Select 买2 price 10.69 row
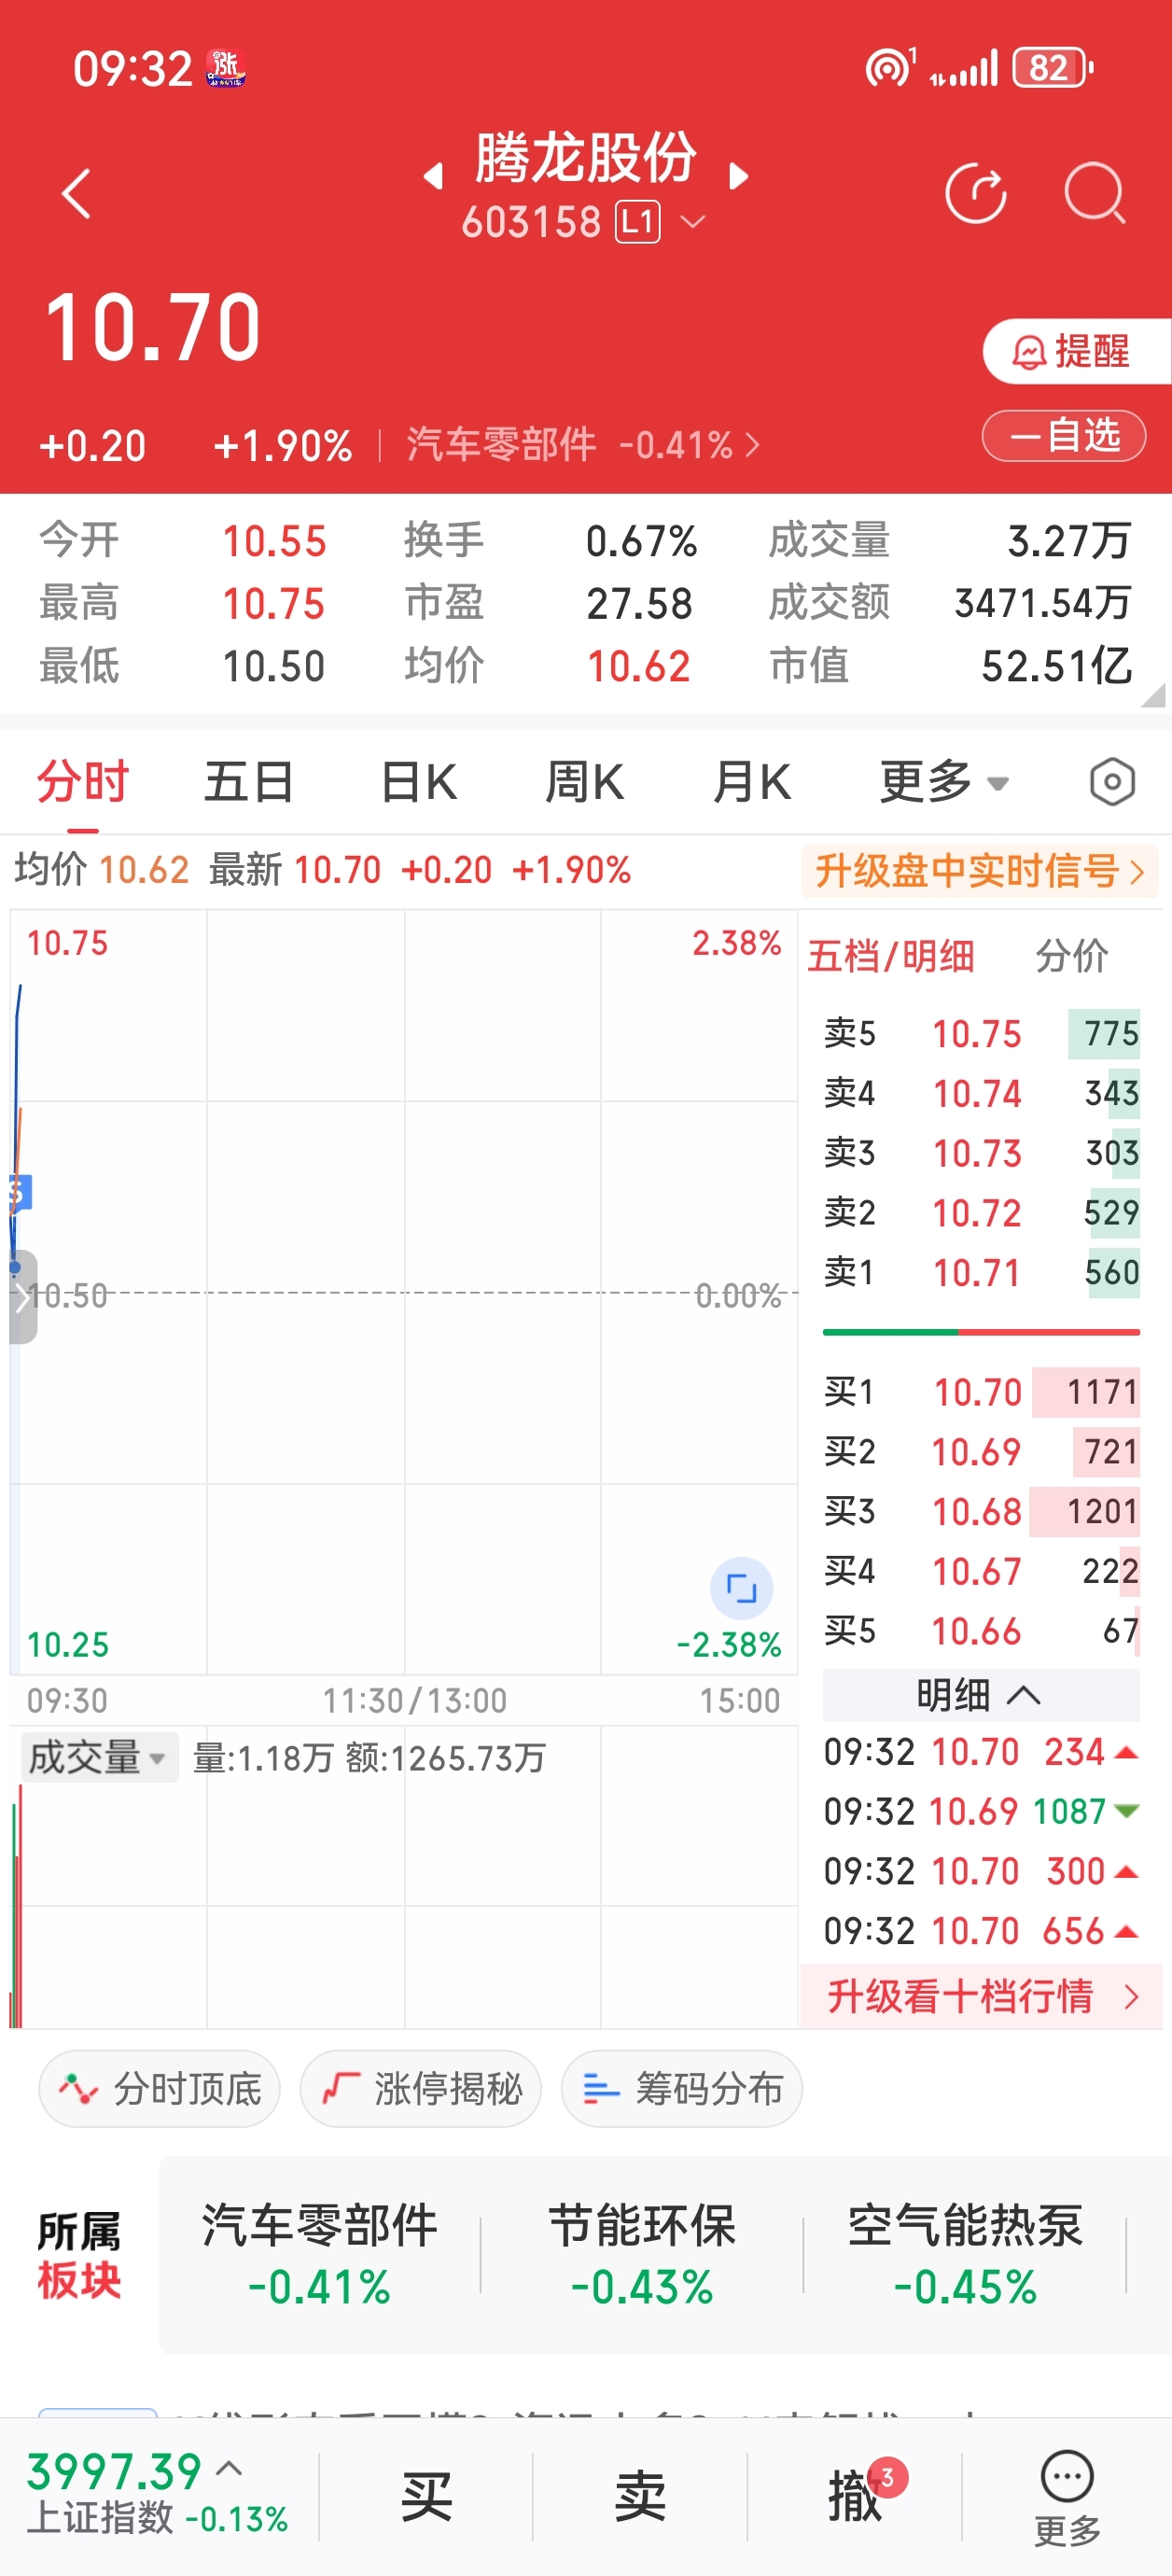This screenshot has height=2576, width=1172. 981,1452
